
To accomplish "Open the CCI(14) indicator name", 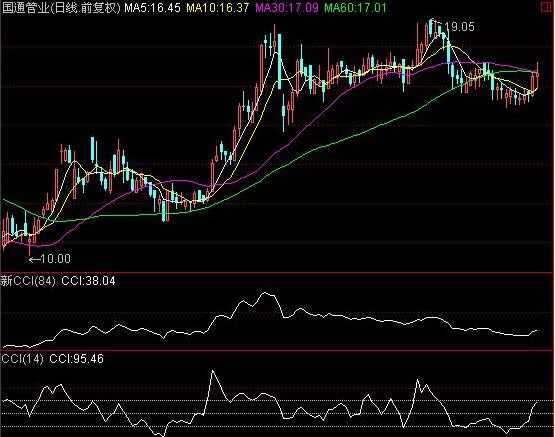I will [x=23, y=359].
